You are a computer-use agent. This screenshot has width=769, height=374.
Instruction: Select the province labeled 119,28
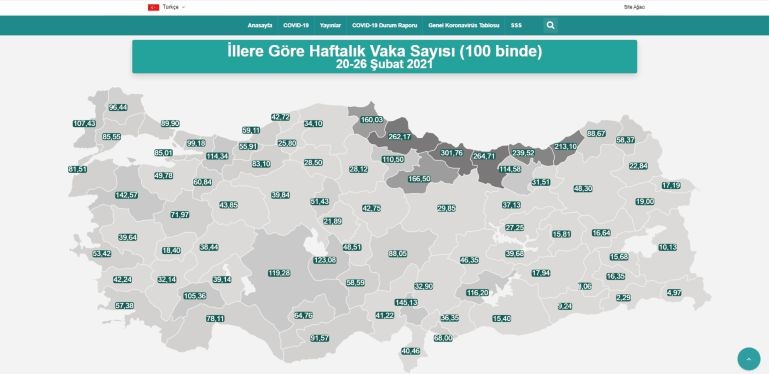pos(279,273)
